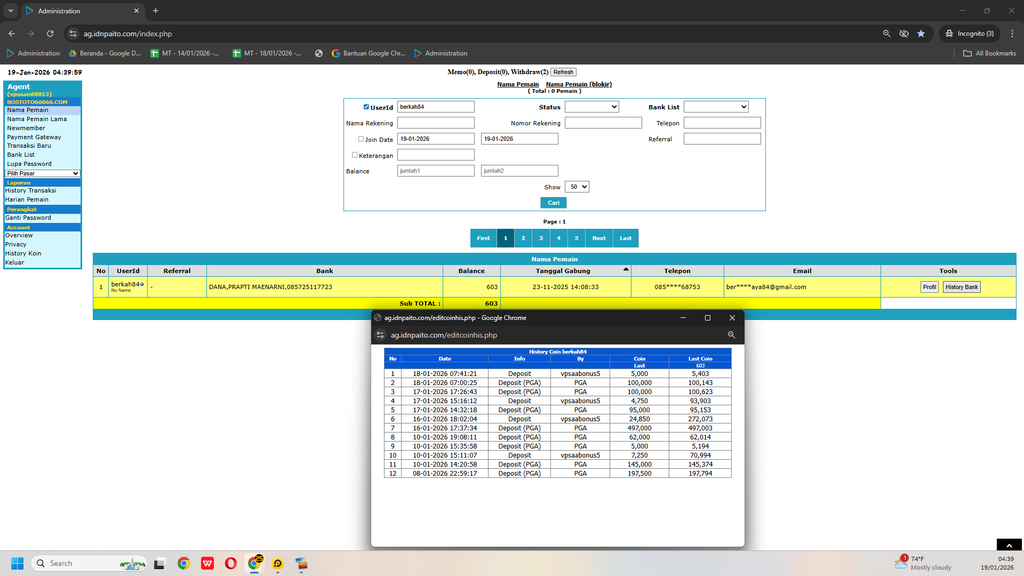
Task: Open Payment Gateway sidebar item
Action: coord(34,137)
